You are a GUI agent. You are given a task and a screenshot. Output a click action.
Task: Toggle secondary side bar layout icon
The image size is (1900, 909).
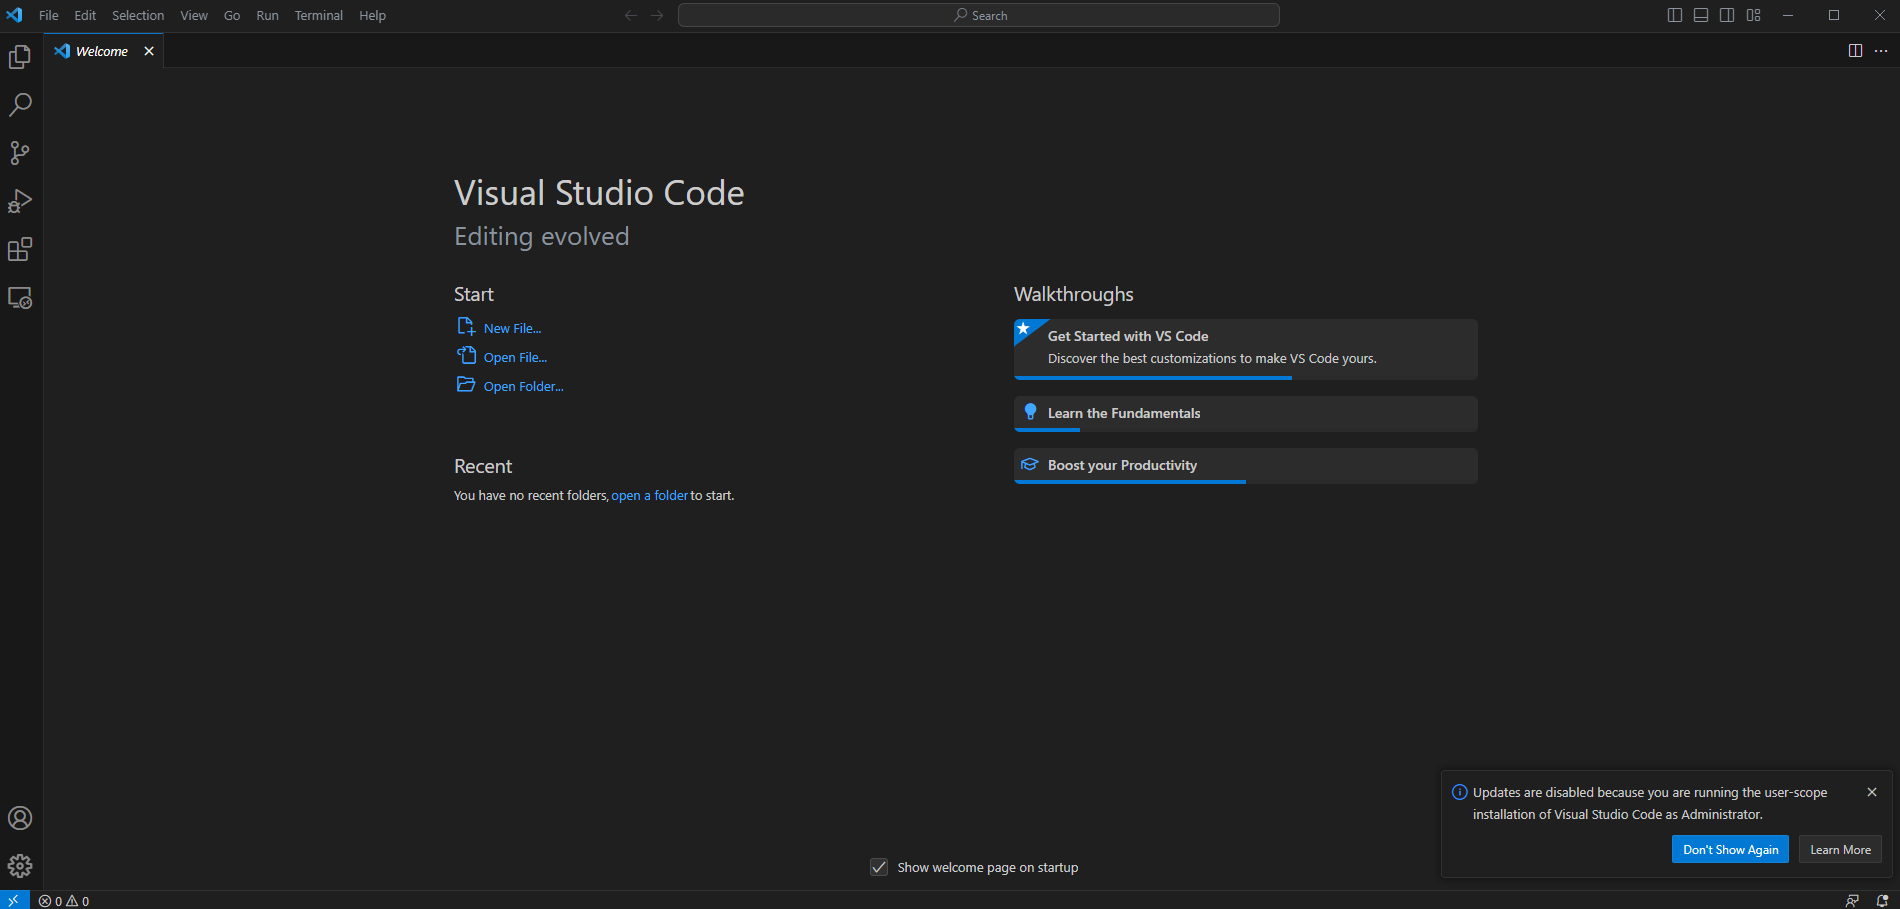(x=1727, y=15)
